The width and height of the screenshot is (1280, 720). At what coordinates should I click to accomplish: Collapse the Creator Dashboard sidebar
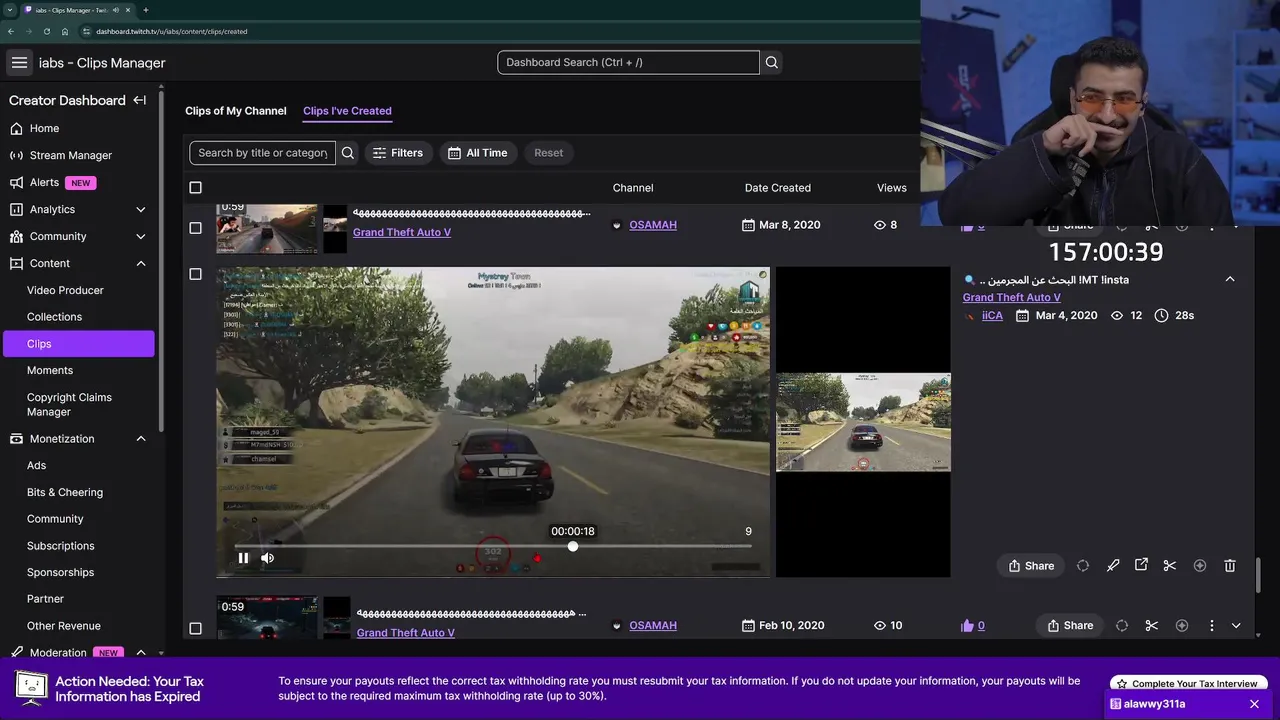(140, 100)
